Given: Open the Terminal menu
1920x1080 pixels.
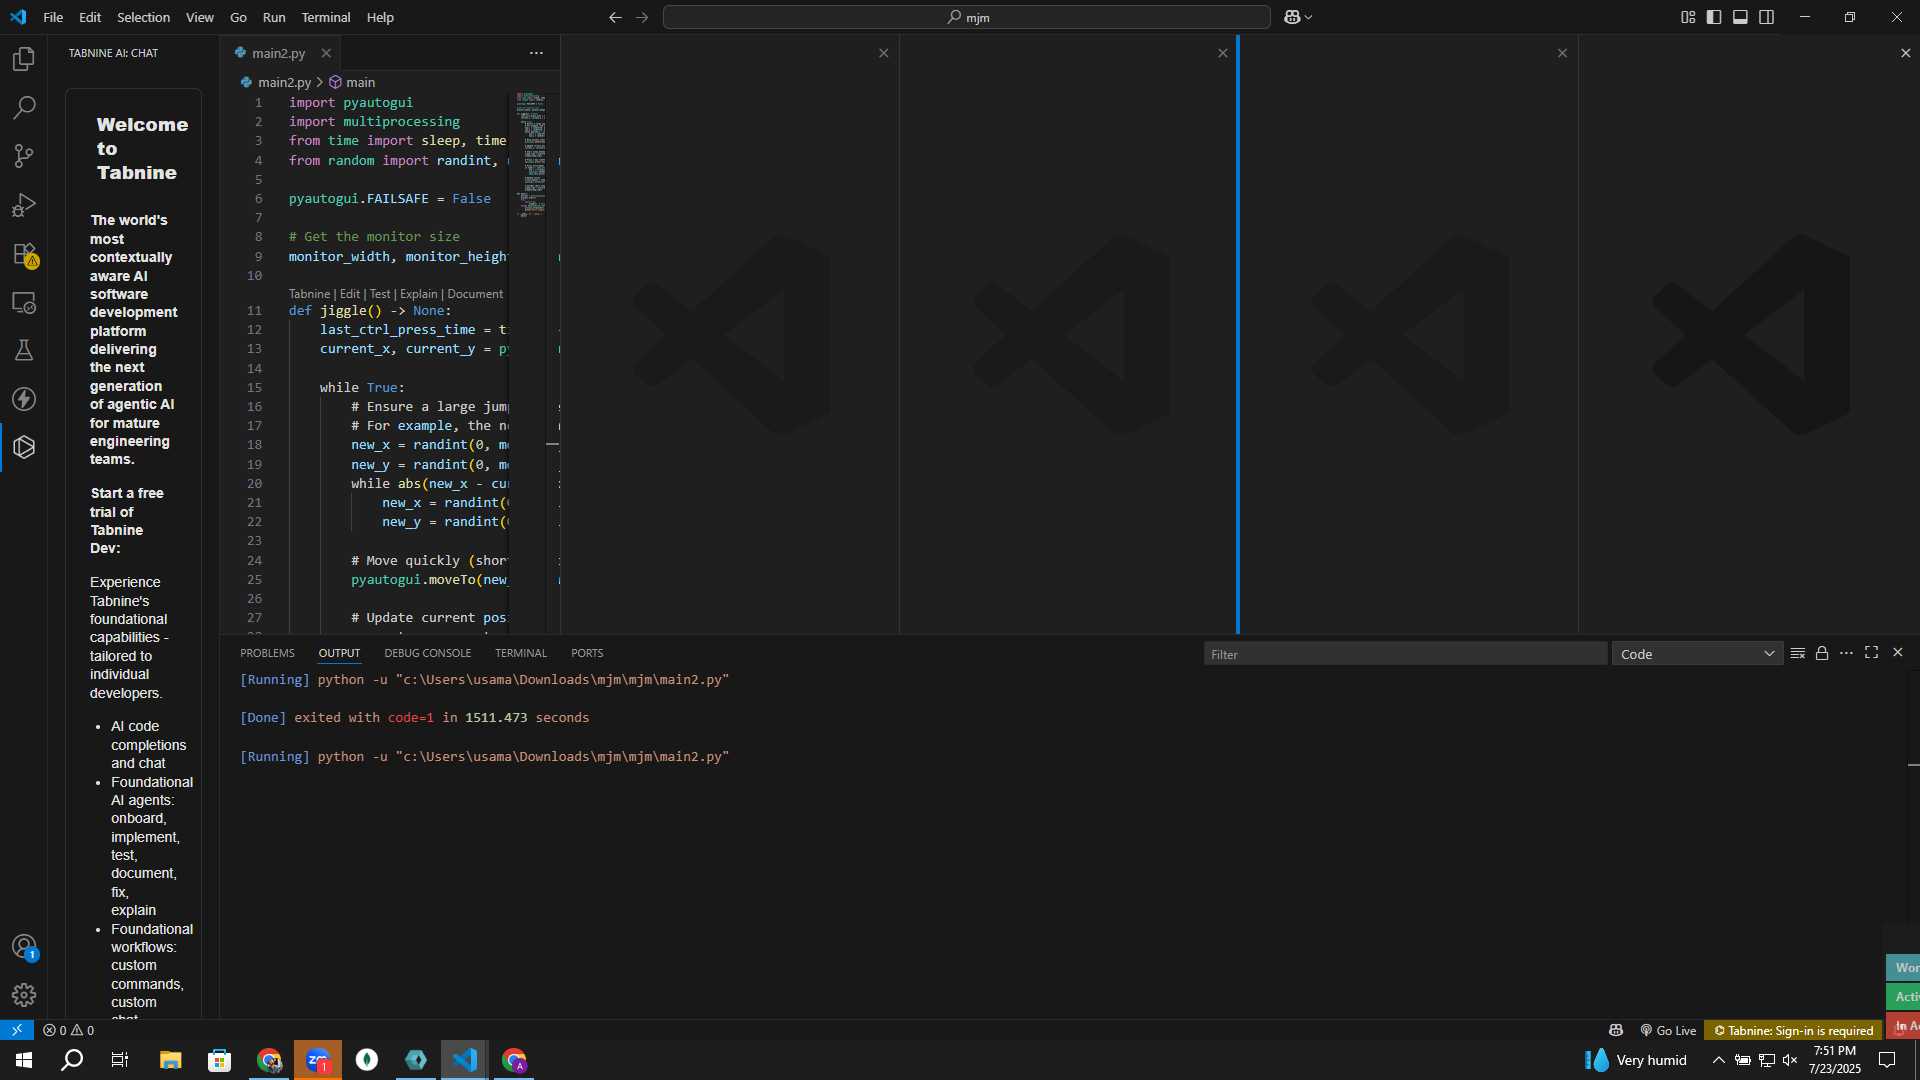Looking at the screenshot, I should [x=326, y=17].
